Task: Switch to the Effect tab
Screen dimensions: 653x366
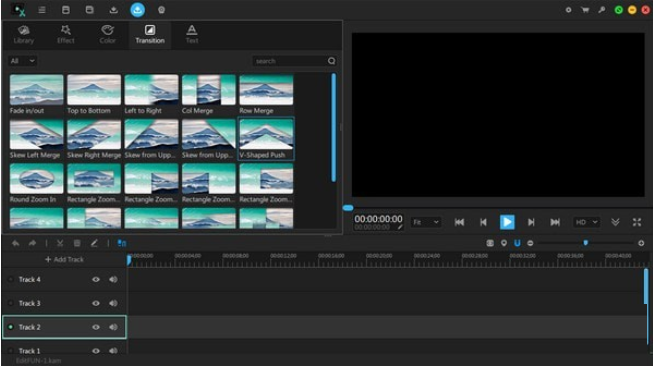Action: pos(66,35)
